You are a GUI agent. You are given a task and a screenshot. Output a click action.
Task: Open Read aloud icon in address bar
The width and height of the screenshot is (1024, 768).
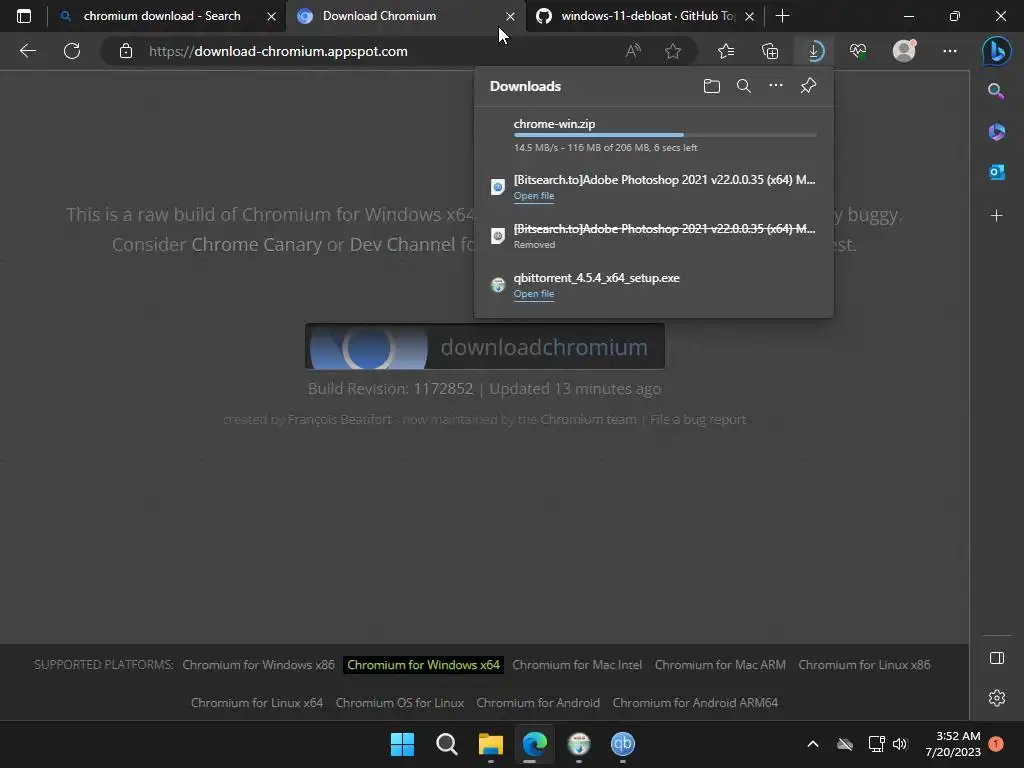pos(633,51)
